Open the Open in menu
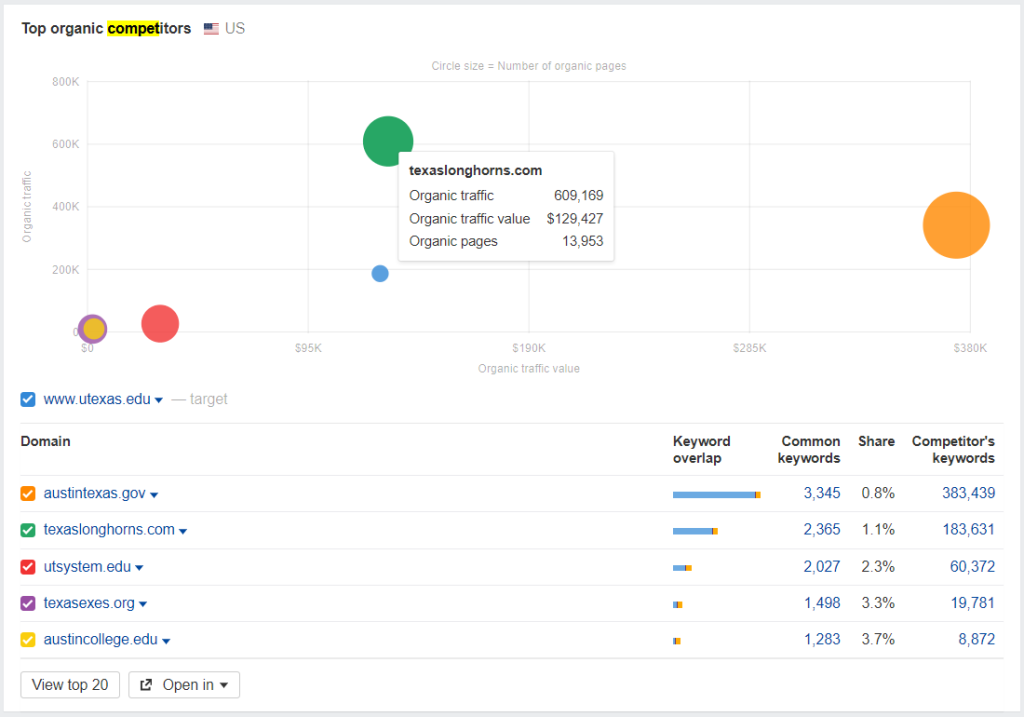 184,684
